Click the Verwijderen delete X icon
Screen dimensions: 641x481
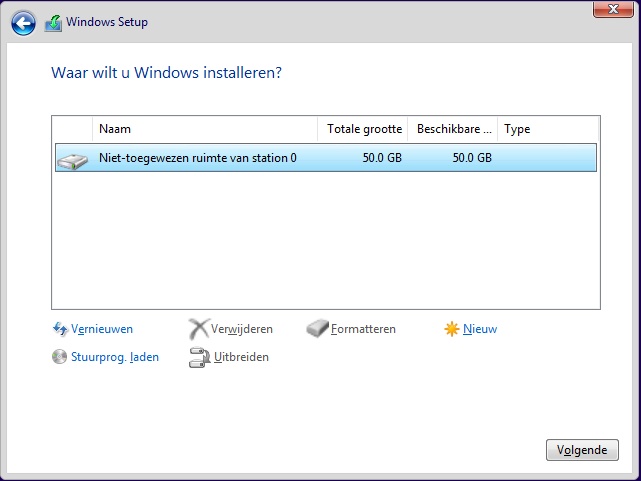pyautogui.click(x=198, y=329)
